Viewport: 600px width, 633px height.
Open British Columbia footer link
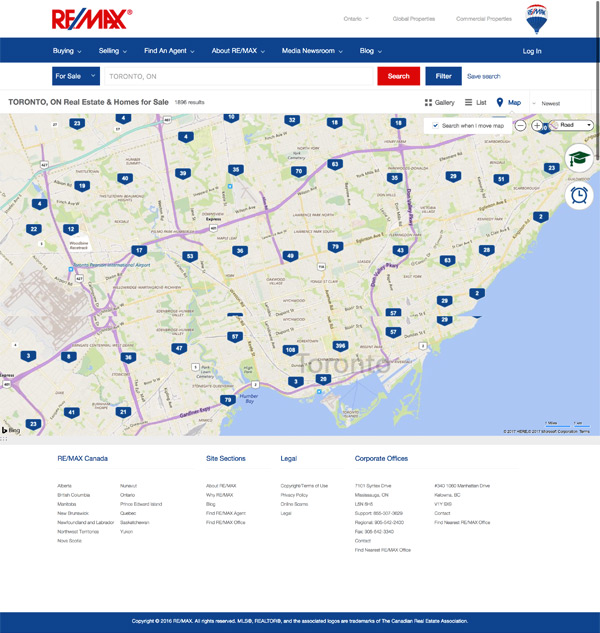[73, 495]
